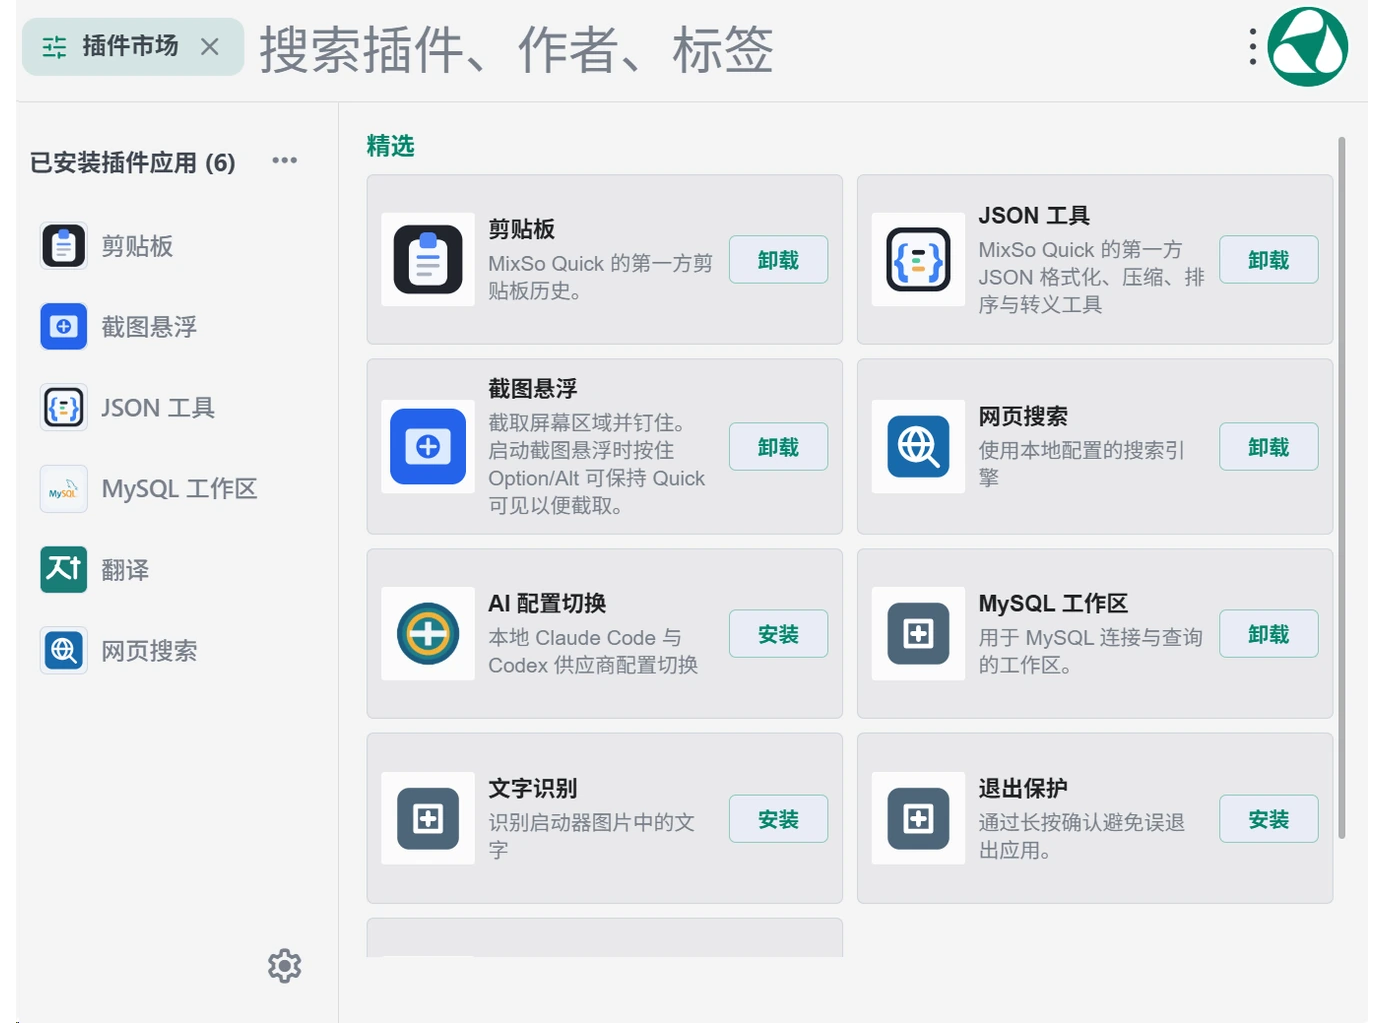The height and width of the screenshot is (1023, 1384).
Task: Select the 翻译 sidebar label
Action: click(125, 570)
